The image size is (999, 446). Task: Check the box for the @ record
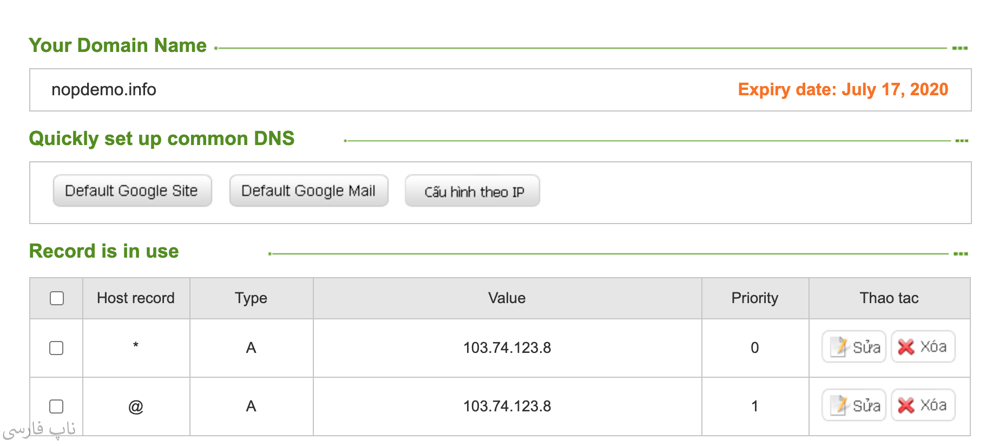(57, 406)
